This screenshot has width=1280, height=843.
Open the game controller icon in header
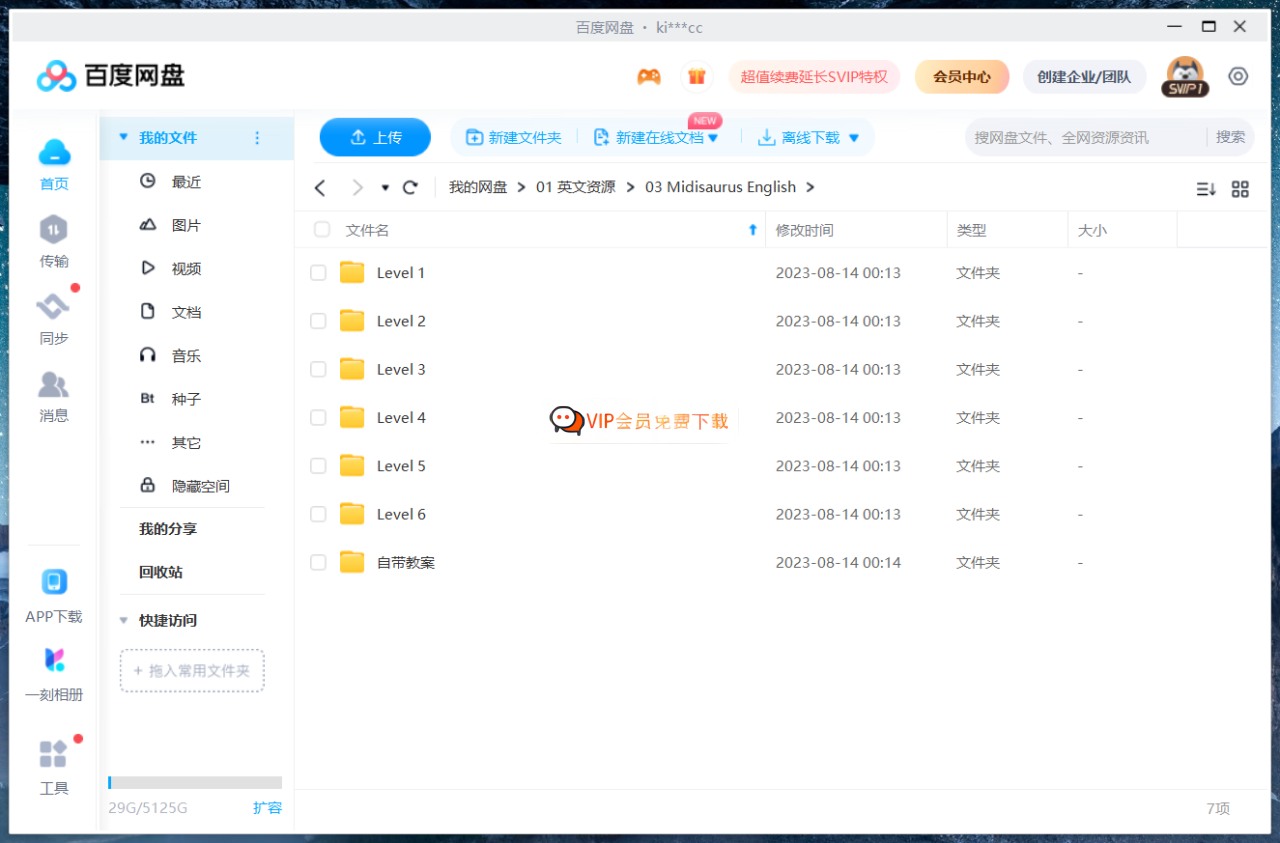click(x=649, y=77)
